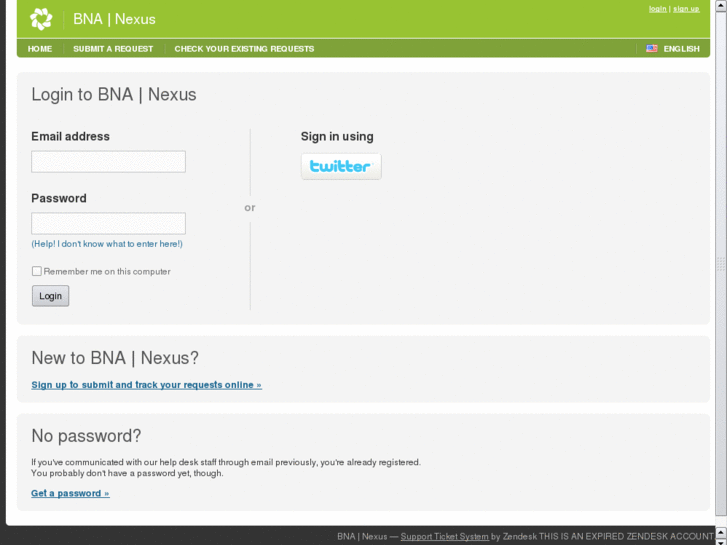The image size is (727, 545).
Task: Click the login link in top right corner
Action: click(657, 9)
